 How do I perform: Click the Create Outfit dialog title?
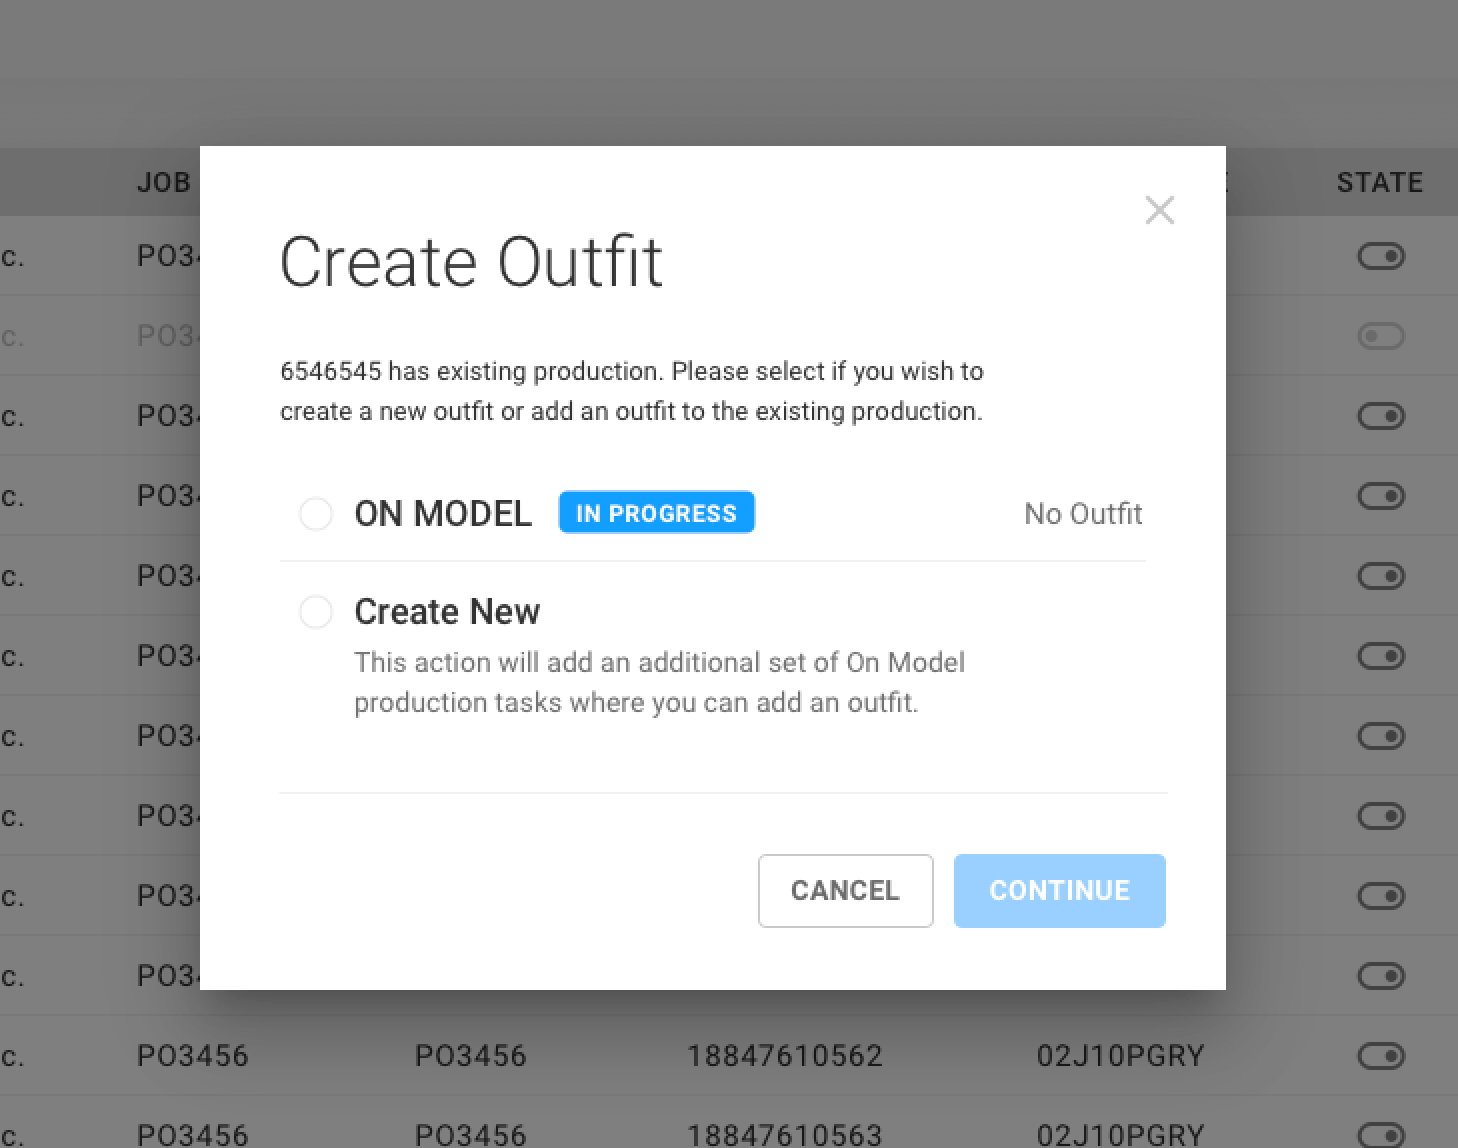(471, 262)
